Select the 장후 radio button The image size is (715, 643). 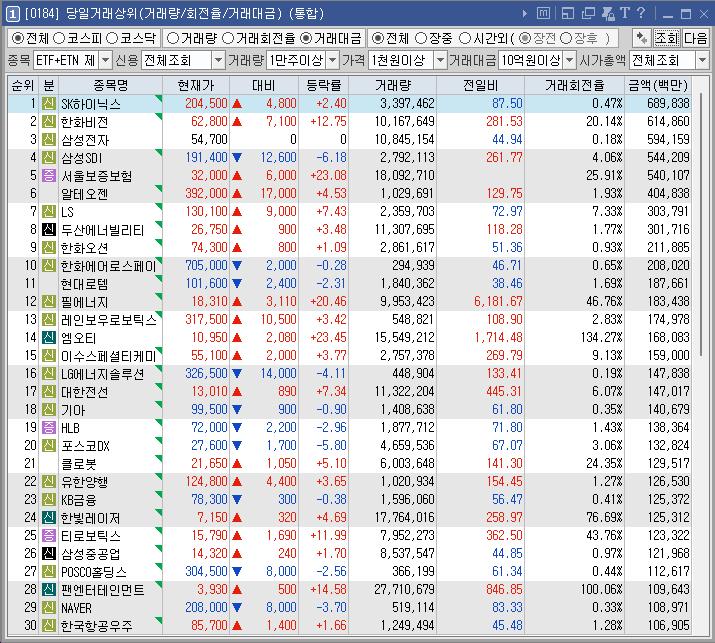[566, 38]
